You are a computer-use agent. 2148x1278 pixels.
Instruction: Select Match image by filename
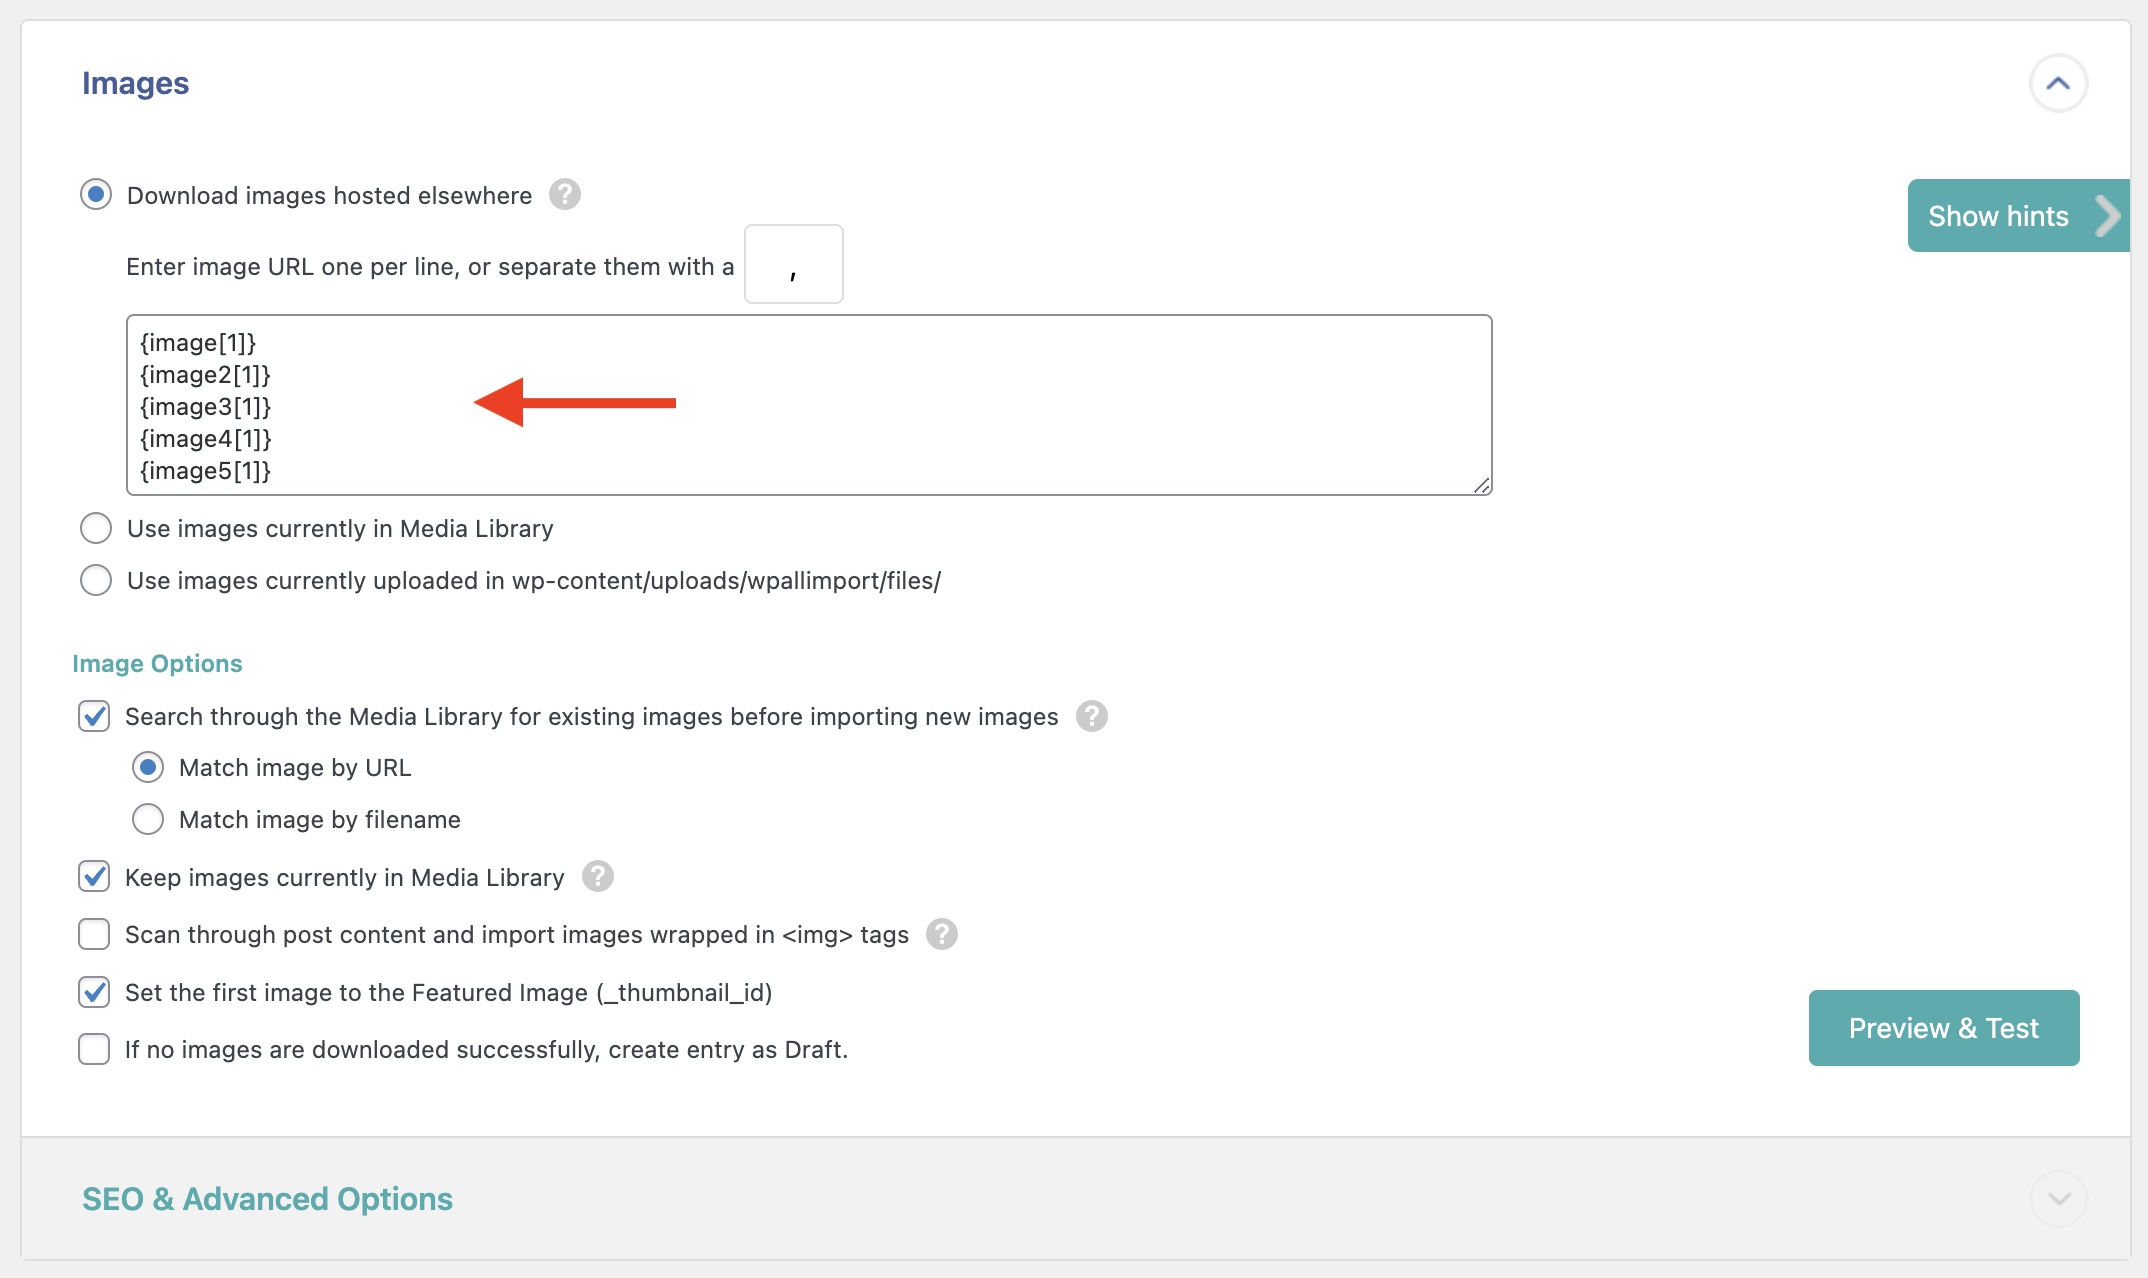point(148,819)
